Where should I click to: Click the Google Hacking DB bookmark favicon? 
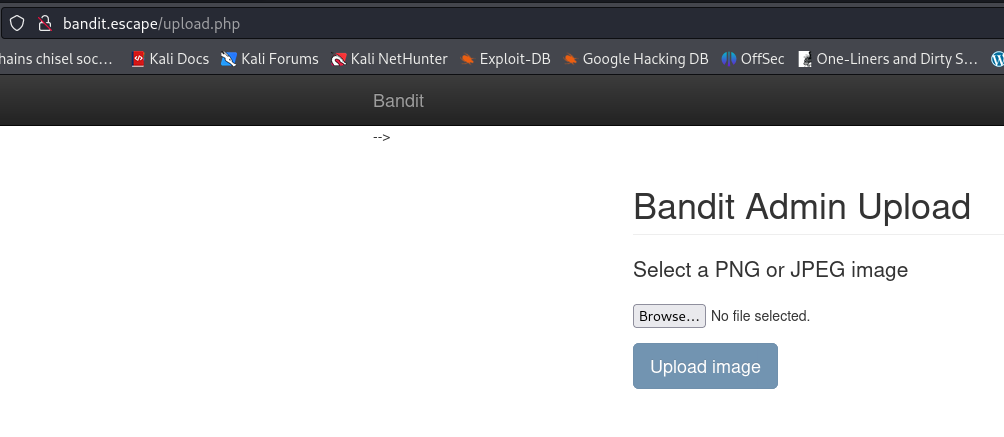[570, 59]
